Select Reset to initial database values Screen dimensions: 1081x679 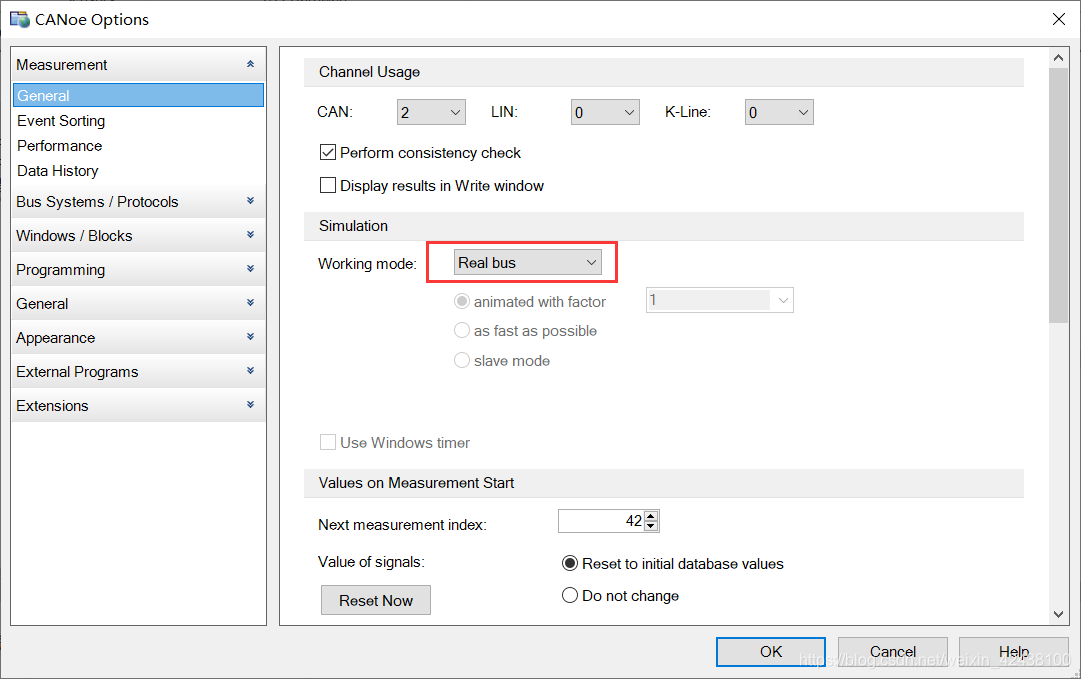tap(569, 564)
